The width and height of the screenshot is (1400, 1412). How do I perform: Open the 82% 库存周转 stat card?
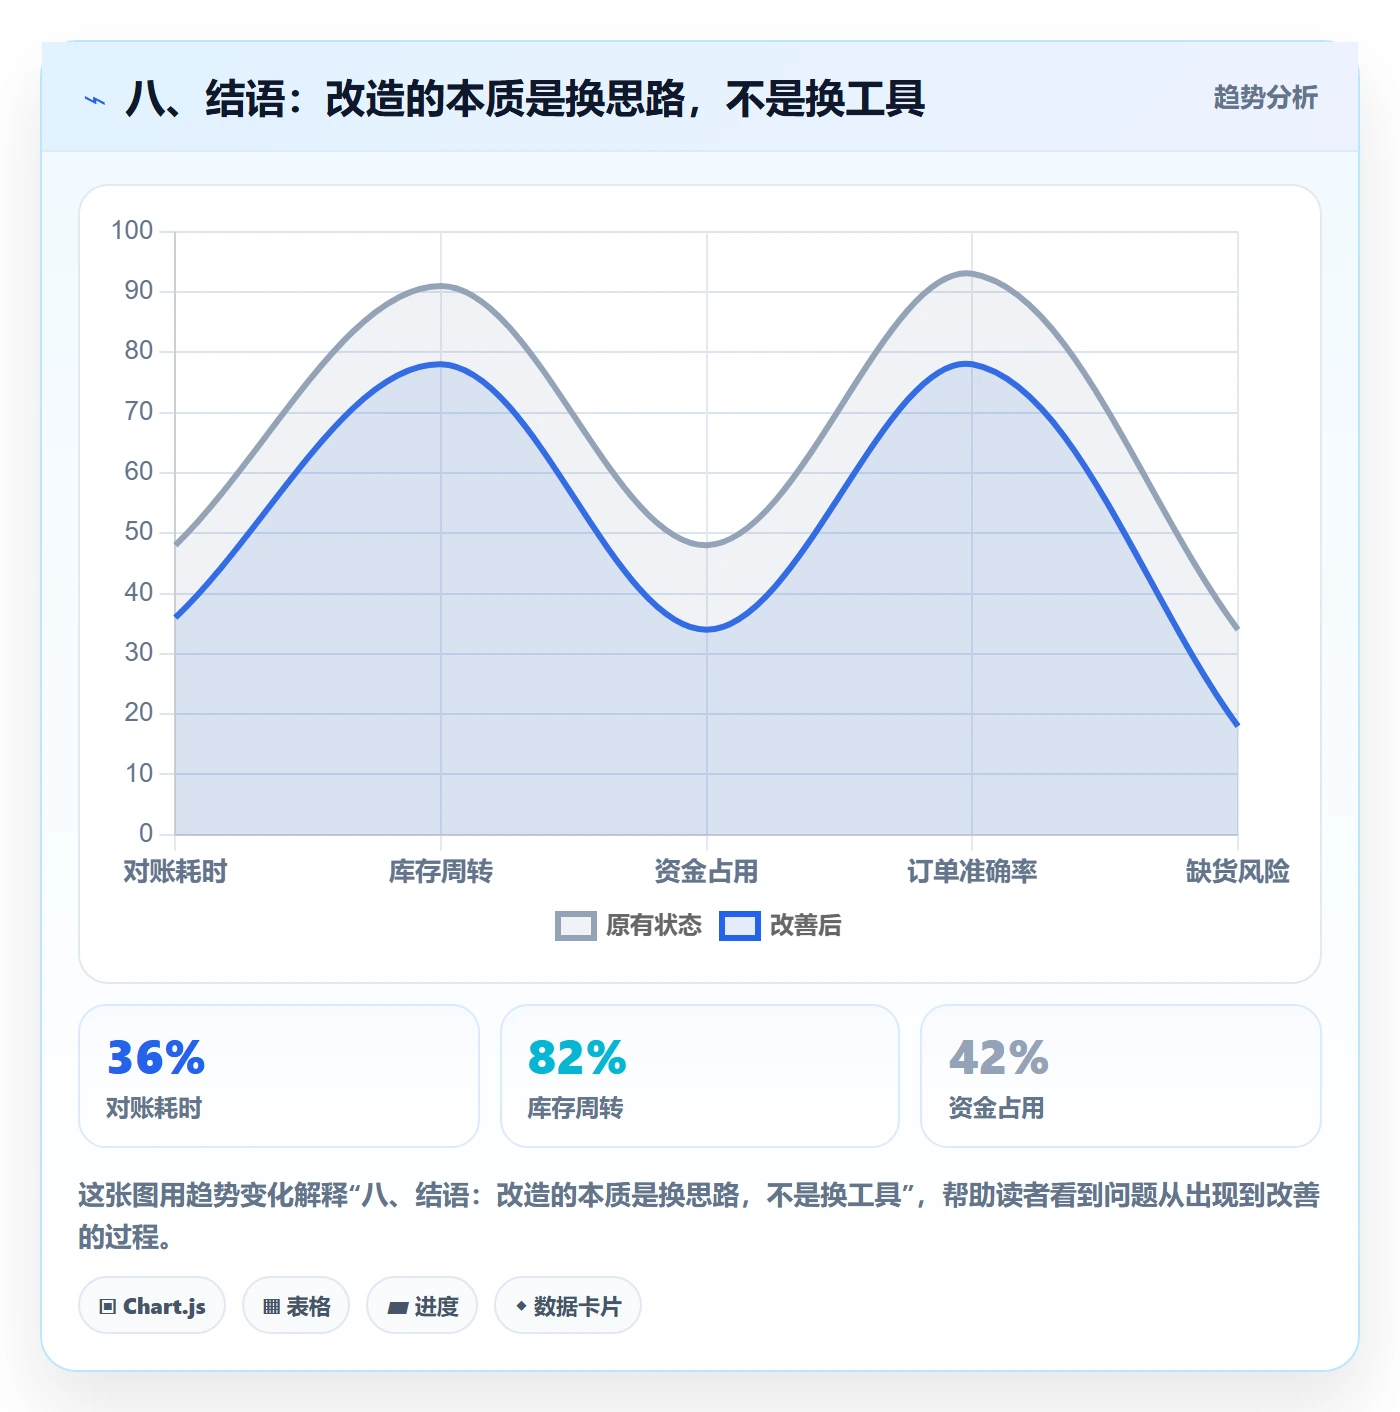tap(700, 1076)
